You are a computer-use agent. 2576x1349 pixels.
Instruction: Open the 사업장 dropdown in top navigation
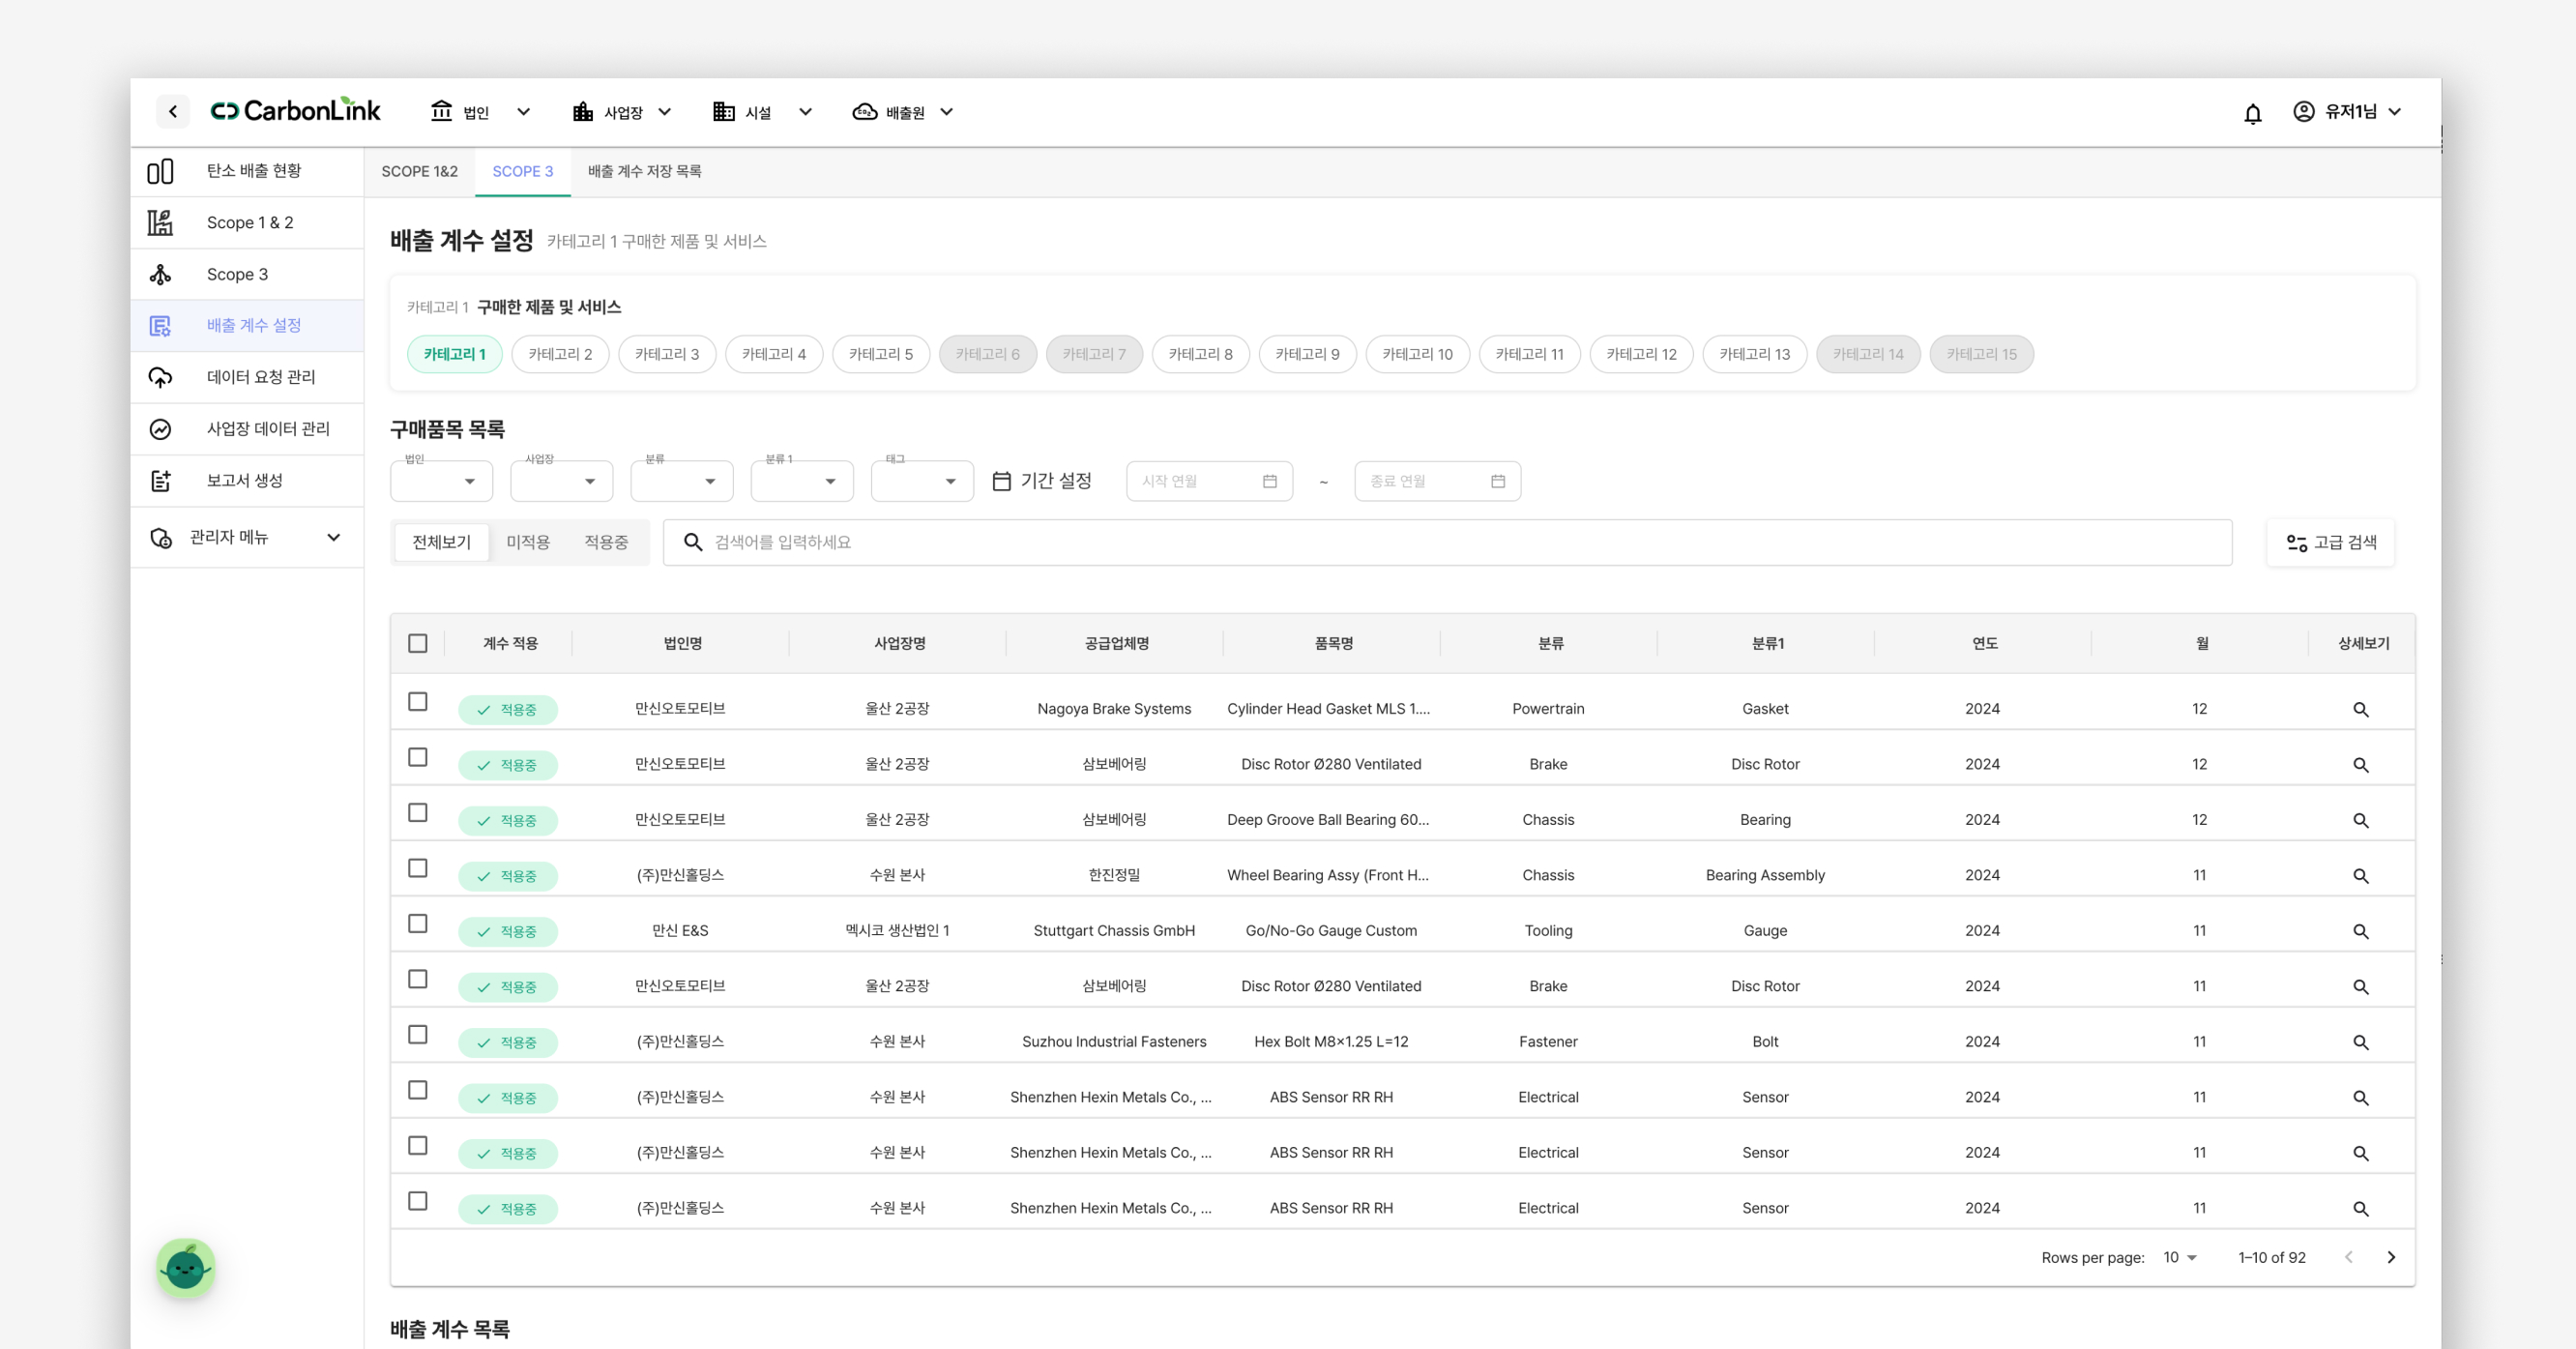coord(621,112)
